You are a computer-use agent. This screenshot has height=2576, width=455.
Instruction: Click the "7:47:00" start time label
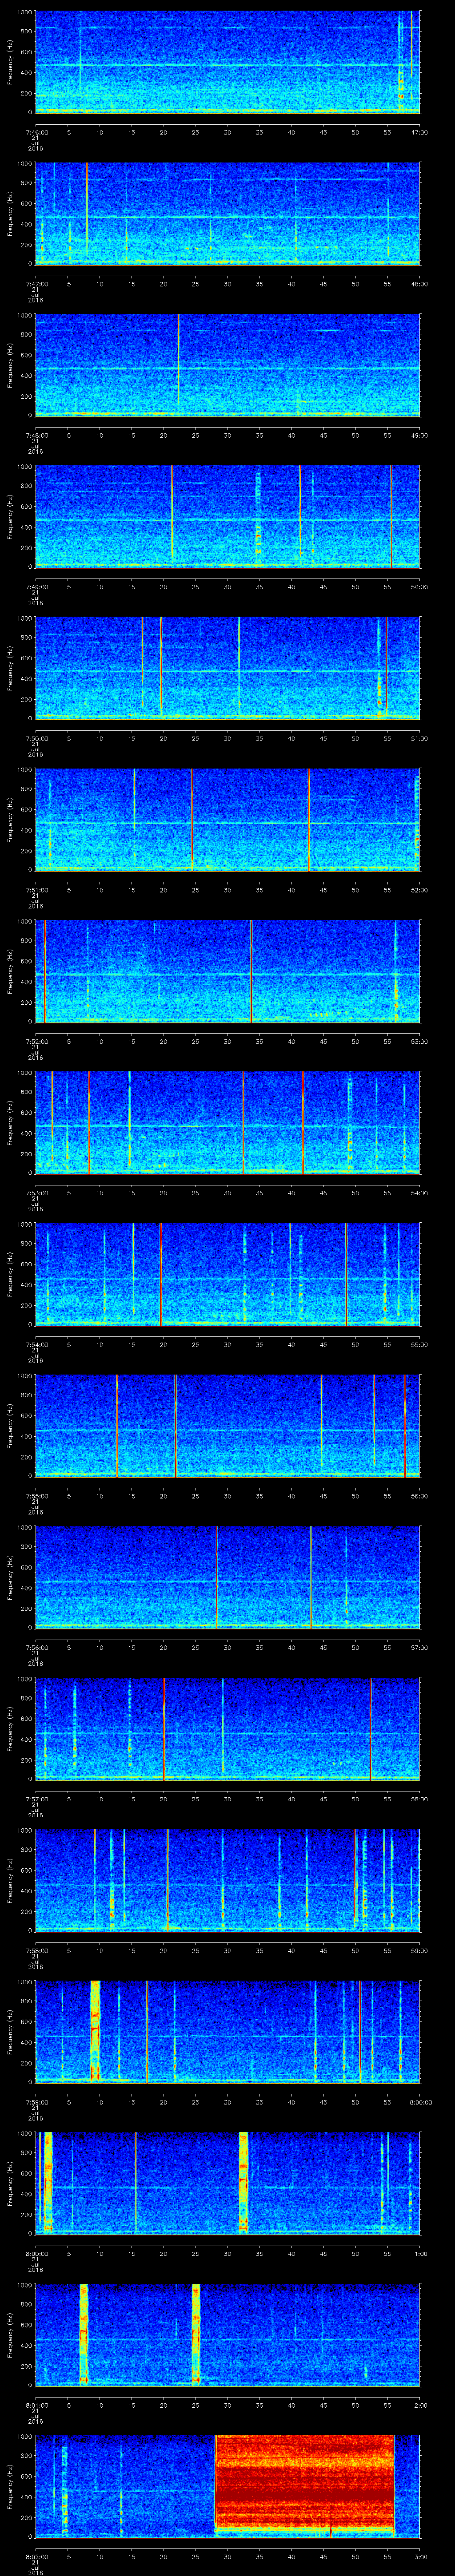coord(36,285)
